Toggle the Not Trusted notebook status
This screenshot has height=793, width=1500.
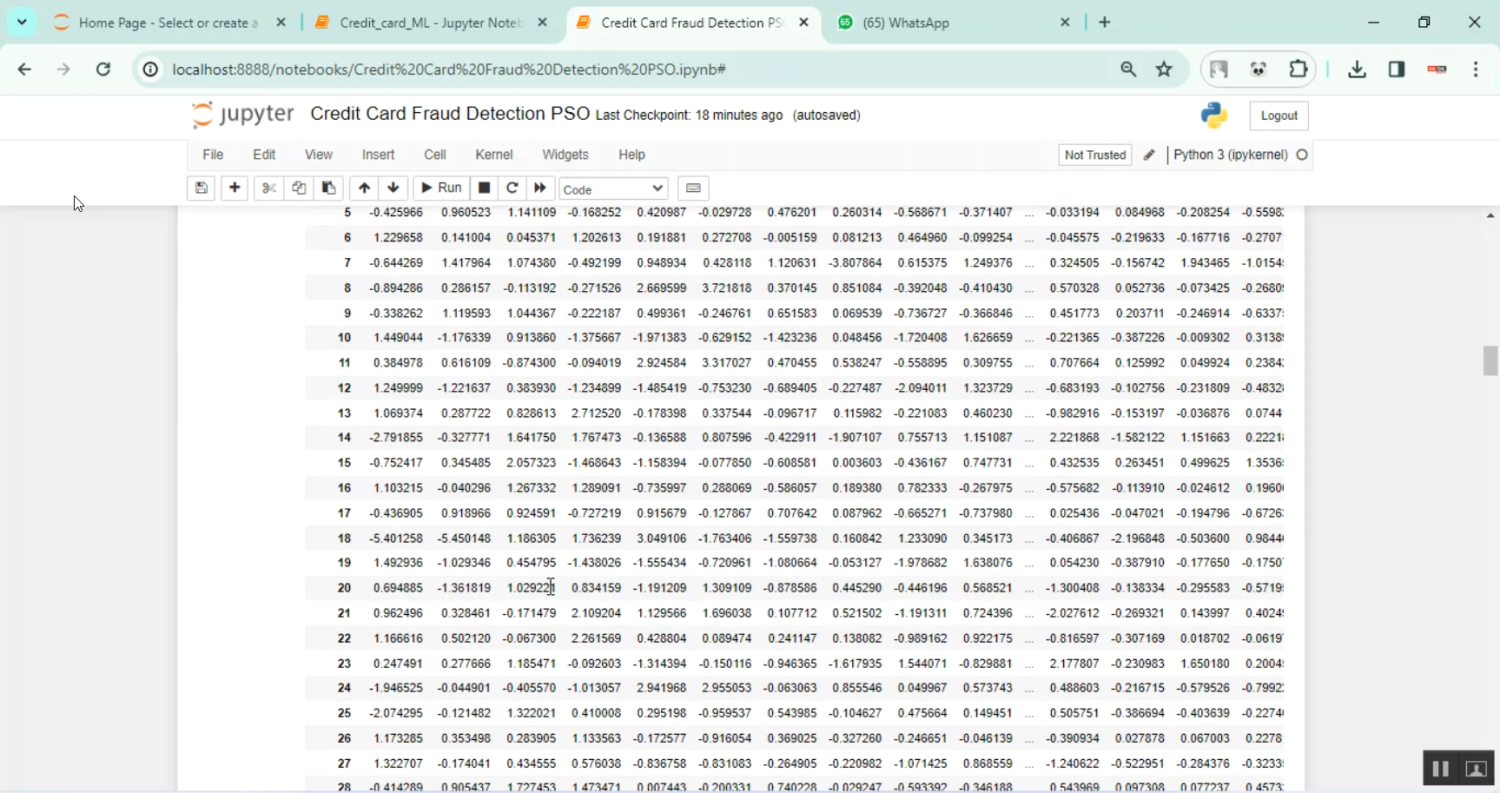pyautogui.click(x=1095, y=155)
